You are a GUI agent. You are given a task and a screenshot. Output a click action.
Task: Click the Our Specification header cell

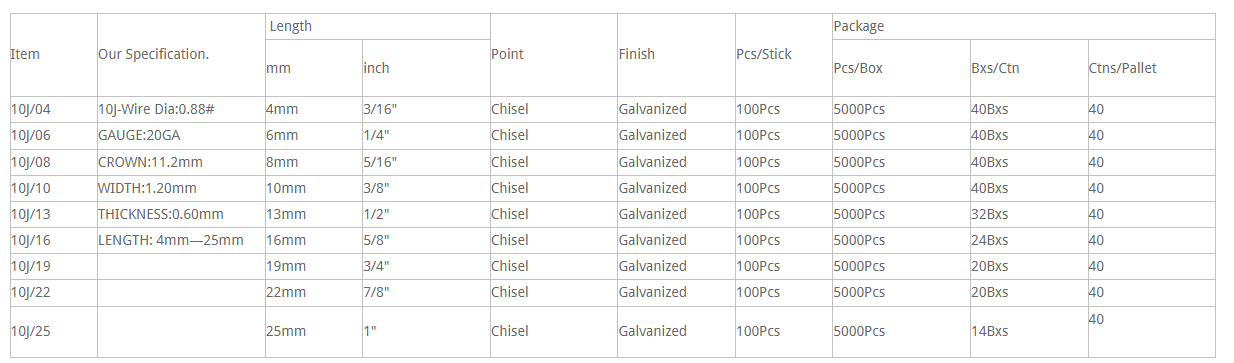click(x=181, y=54)
